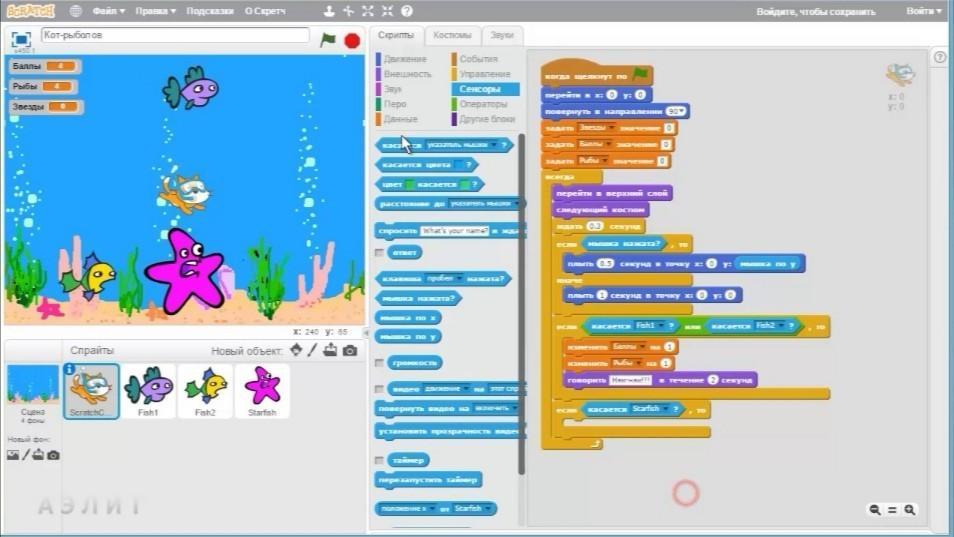
Task: Stop the project with red stop icon
Action: [352, 41]
